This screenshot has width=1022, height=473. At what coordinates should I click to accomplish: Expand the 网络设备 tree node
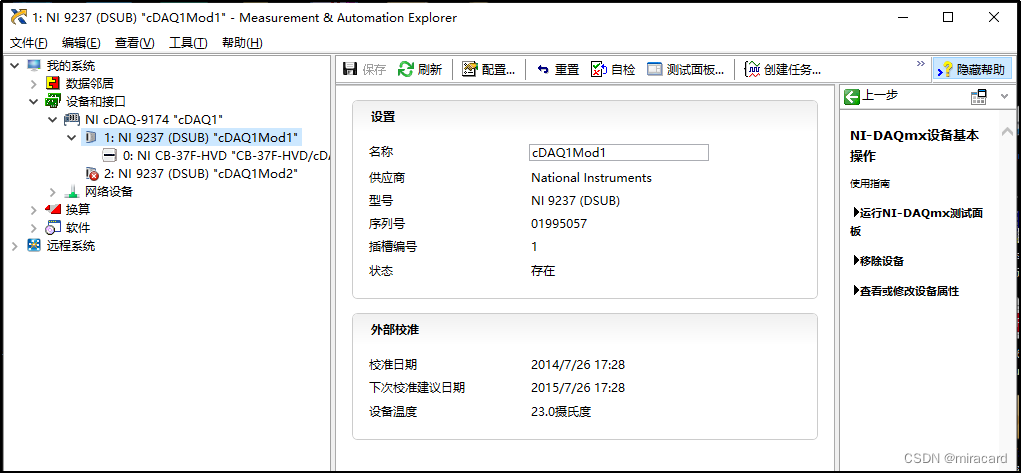coord(53,192)
